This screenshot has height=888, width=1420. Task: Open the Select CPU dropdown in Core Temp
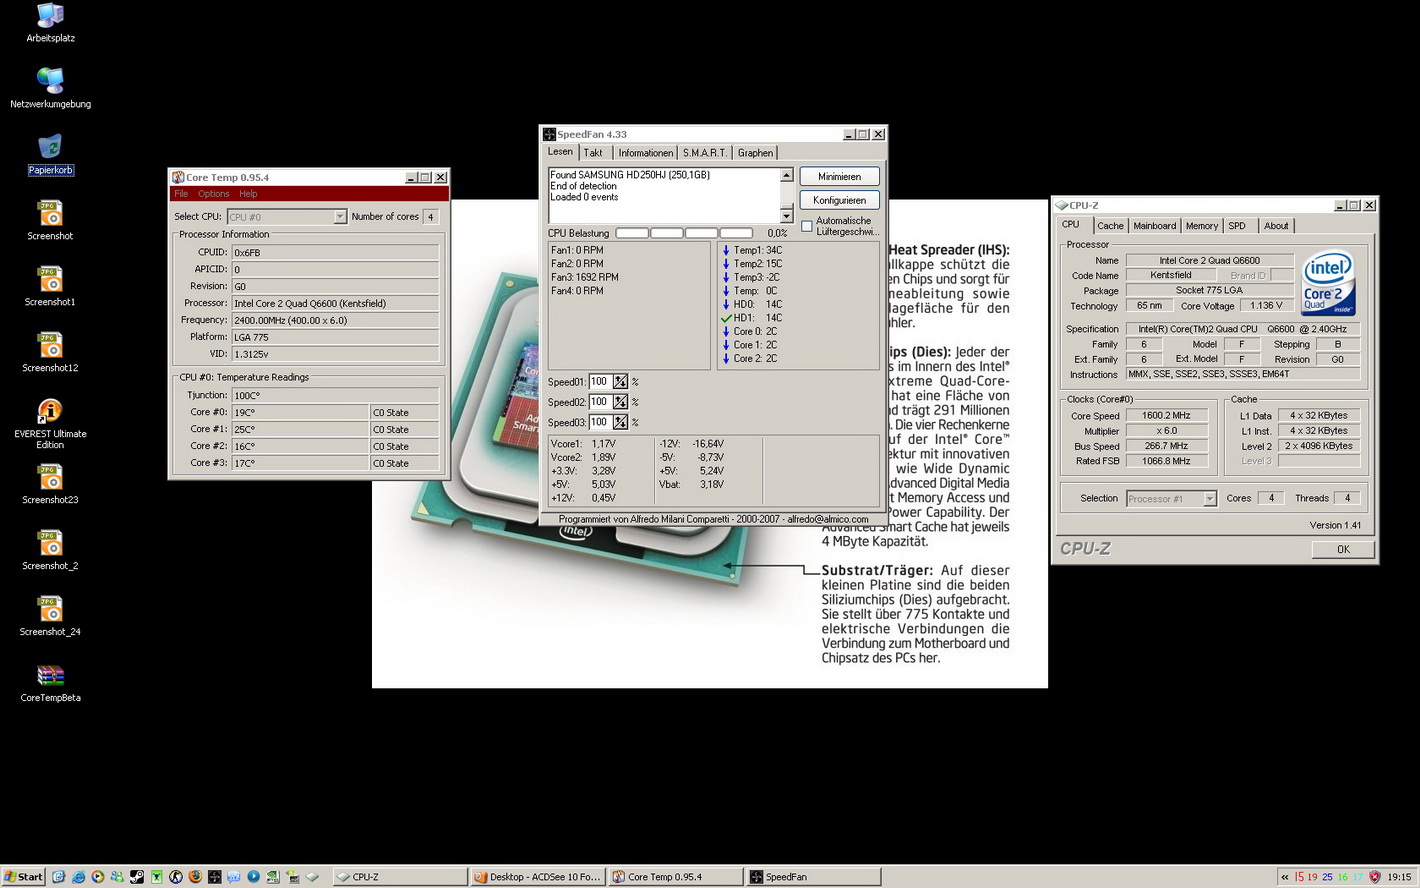pyautogui.click(x=286, y=216)
